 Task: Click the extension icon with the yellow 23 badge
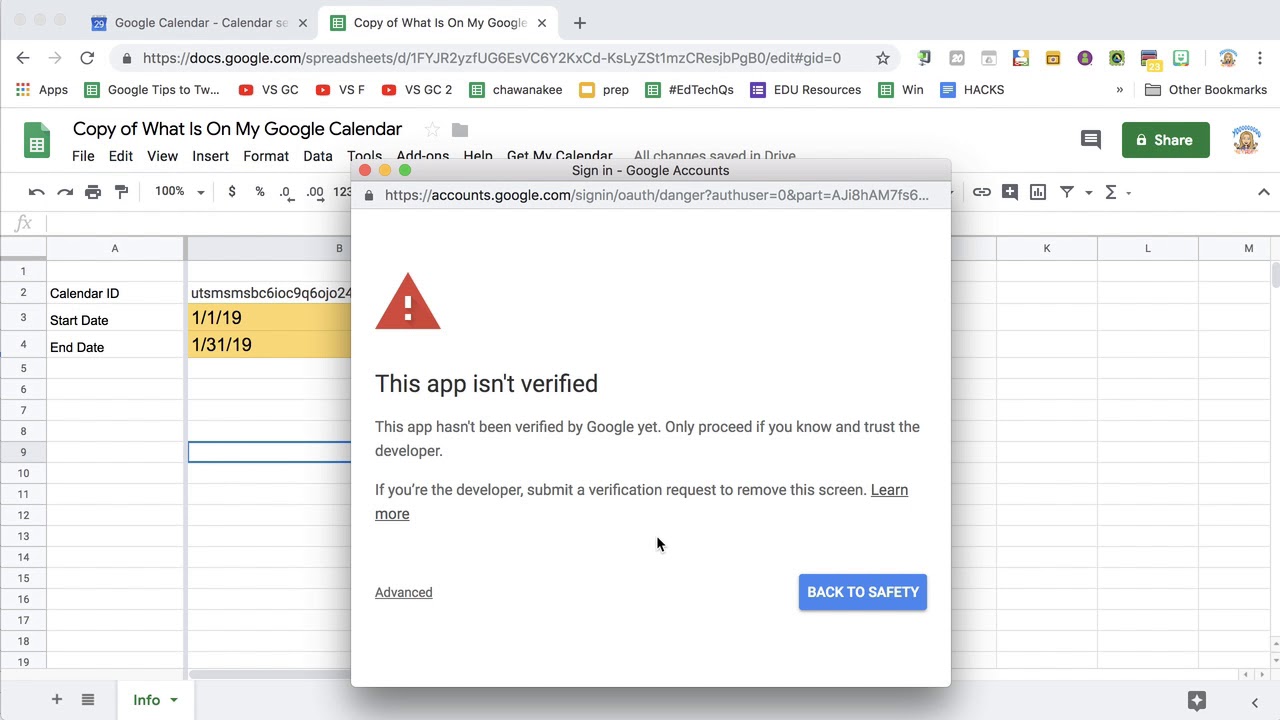click(1149, 59)
